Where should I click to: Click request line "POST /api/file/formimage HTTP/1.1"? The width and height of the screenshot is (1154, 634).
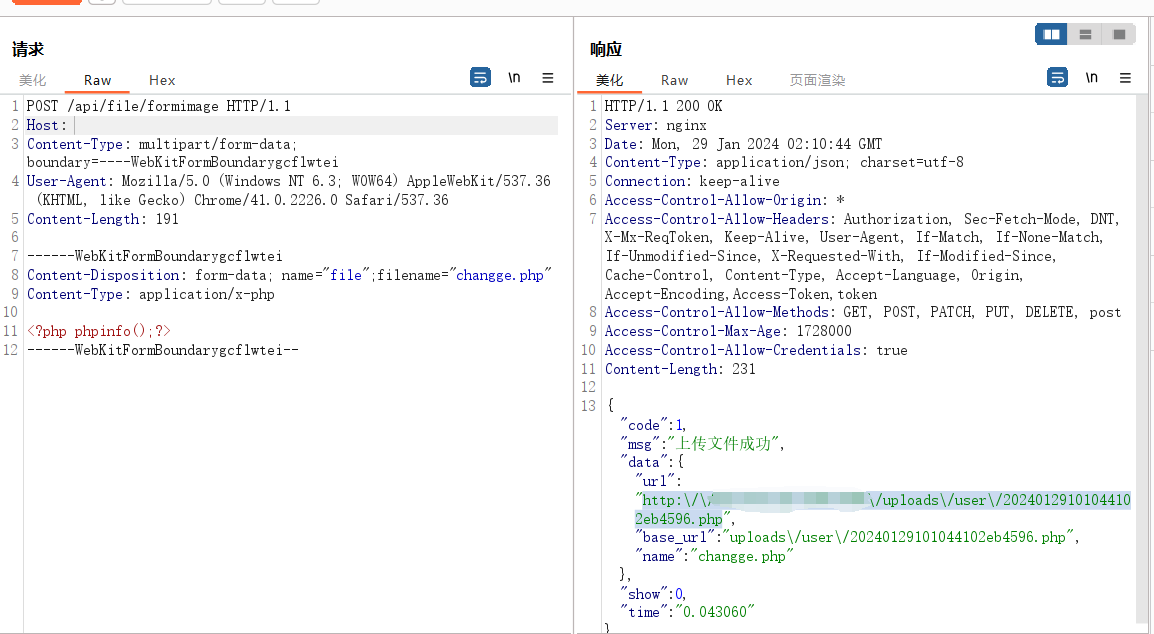(x=159, y=106)
